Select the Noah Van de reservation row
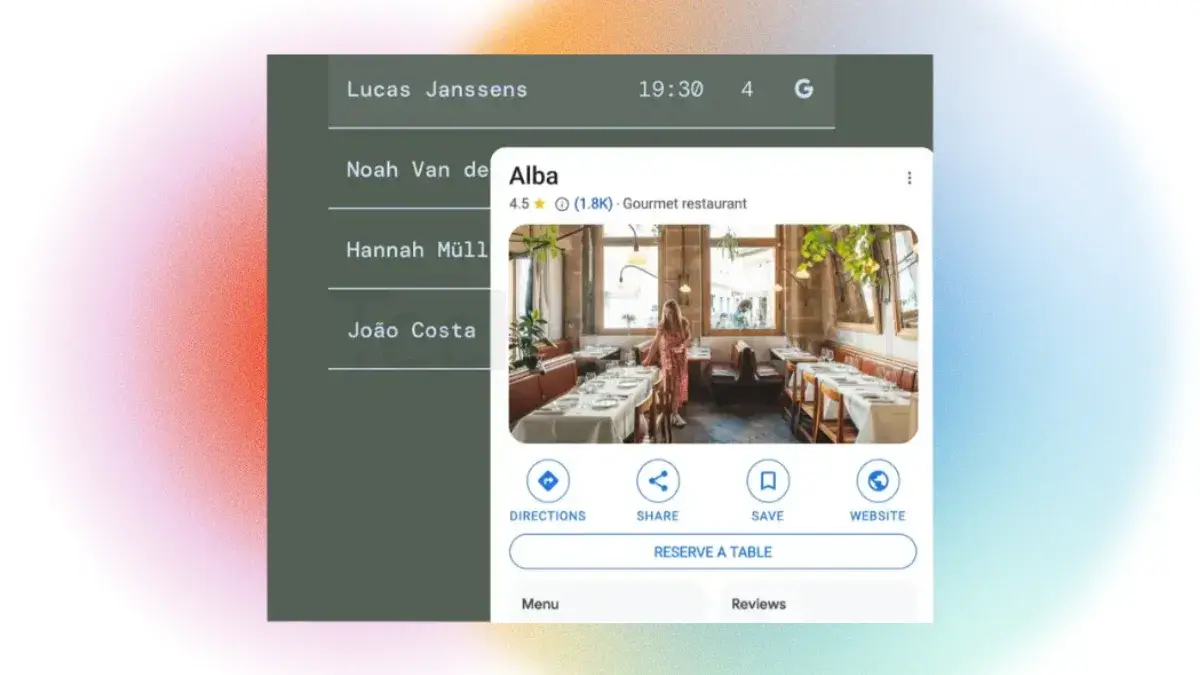The height and width of the screenshot is (675, 1200). [x=410, y=169]
